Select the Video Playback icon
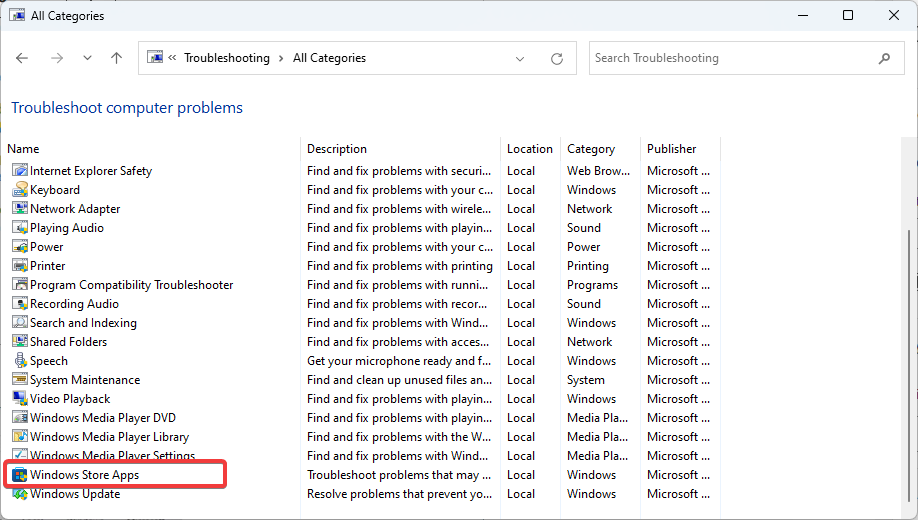The width and height of the screenshot is (918, 520). click(20, 399)
